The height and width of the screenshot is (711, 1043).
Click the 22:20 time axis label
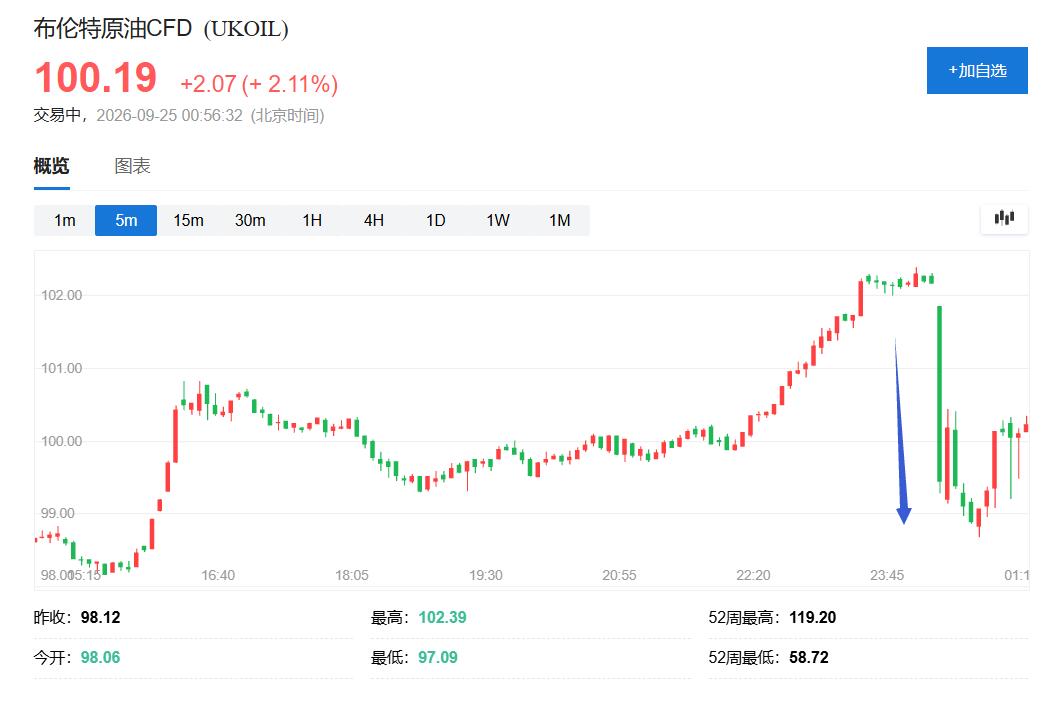pos(753,575)
